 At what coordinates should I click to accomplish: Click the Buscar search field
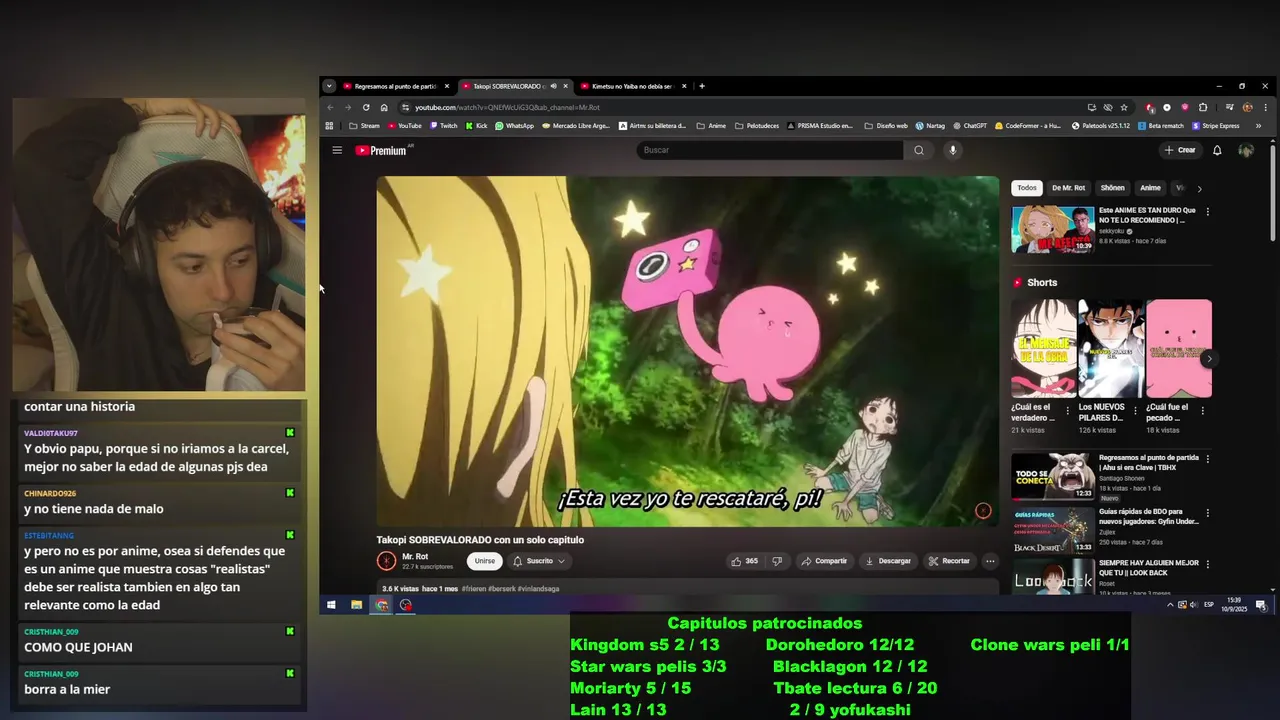click(769, 150)
